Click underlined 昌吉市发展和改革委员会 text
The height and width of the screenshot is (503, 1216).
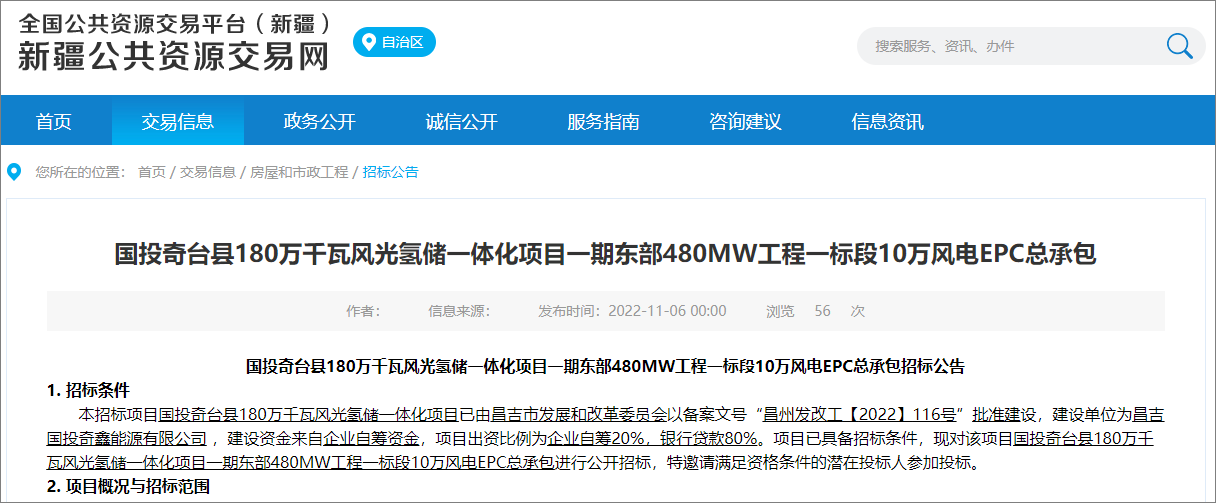pos(579,414)
